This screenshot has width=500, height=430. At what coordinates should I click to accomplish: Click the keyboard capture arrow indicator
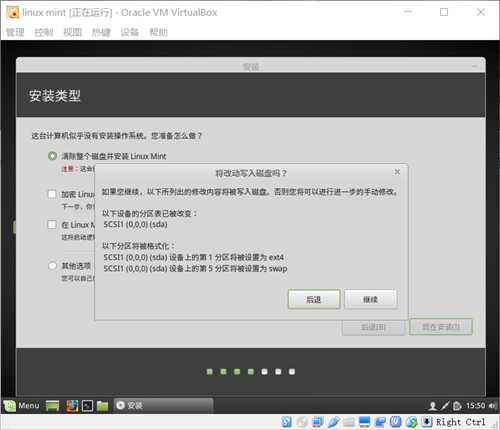427,422
